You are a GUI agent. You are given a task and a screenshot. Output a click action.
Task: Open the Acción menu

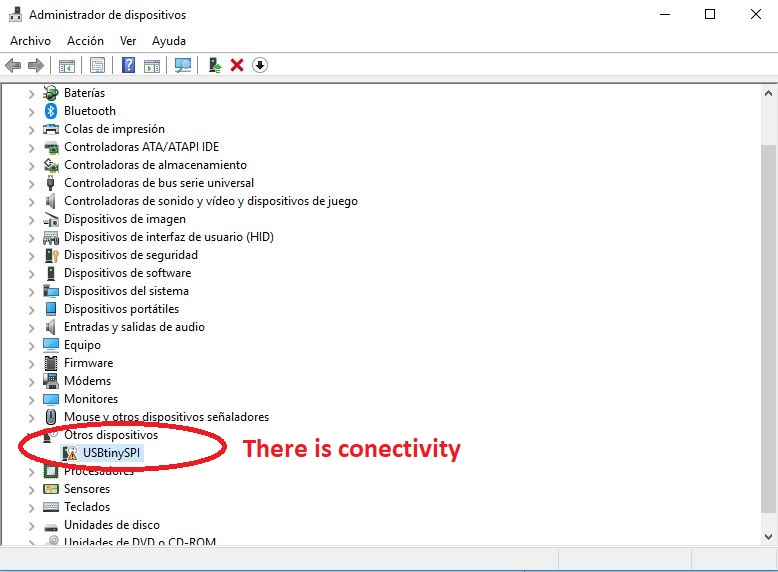pos(85,41)
